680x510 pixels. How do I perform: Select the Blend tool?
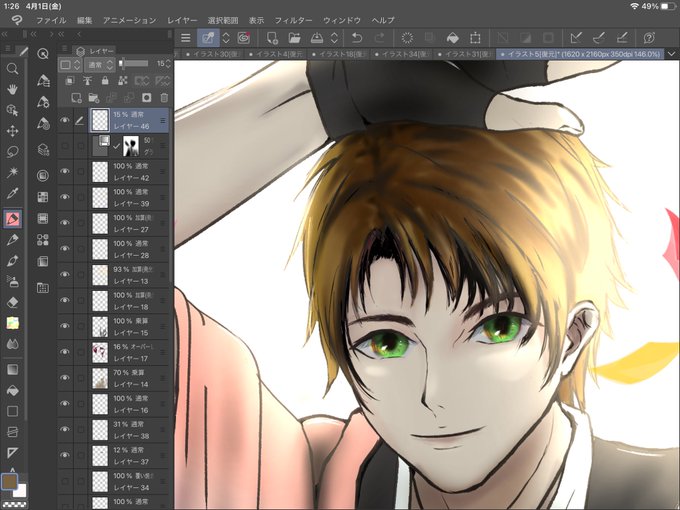13,344
